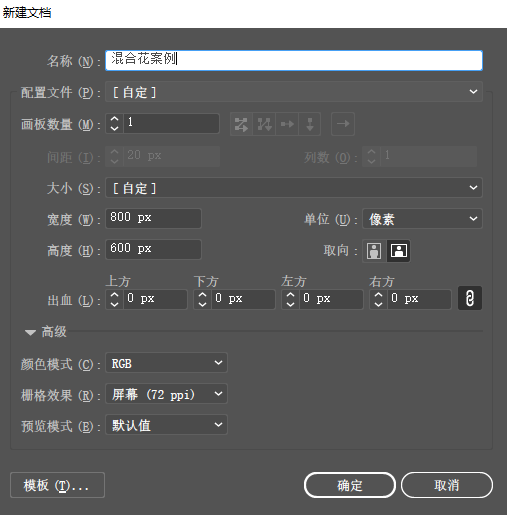The width and height of the screenshot is (507, 515).
Task: Open the 模板(T)... templates button
Action: point(57,485)
